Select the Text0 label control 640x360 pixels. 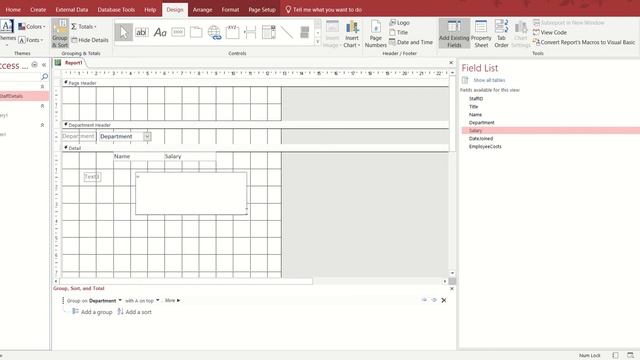(x=92, y=177)
